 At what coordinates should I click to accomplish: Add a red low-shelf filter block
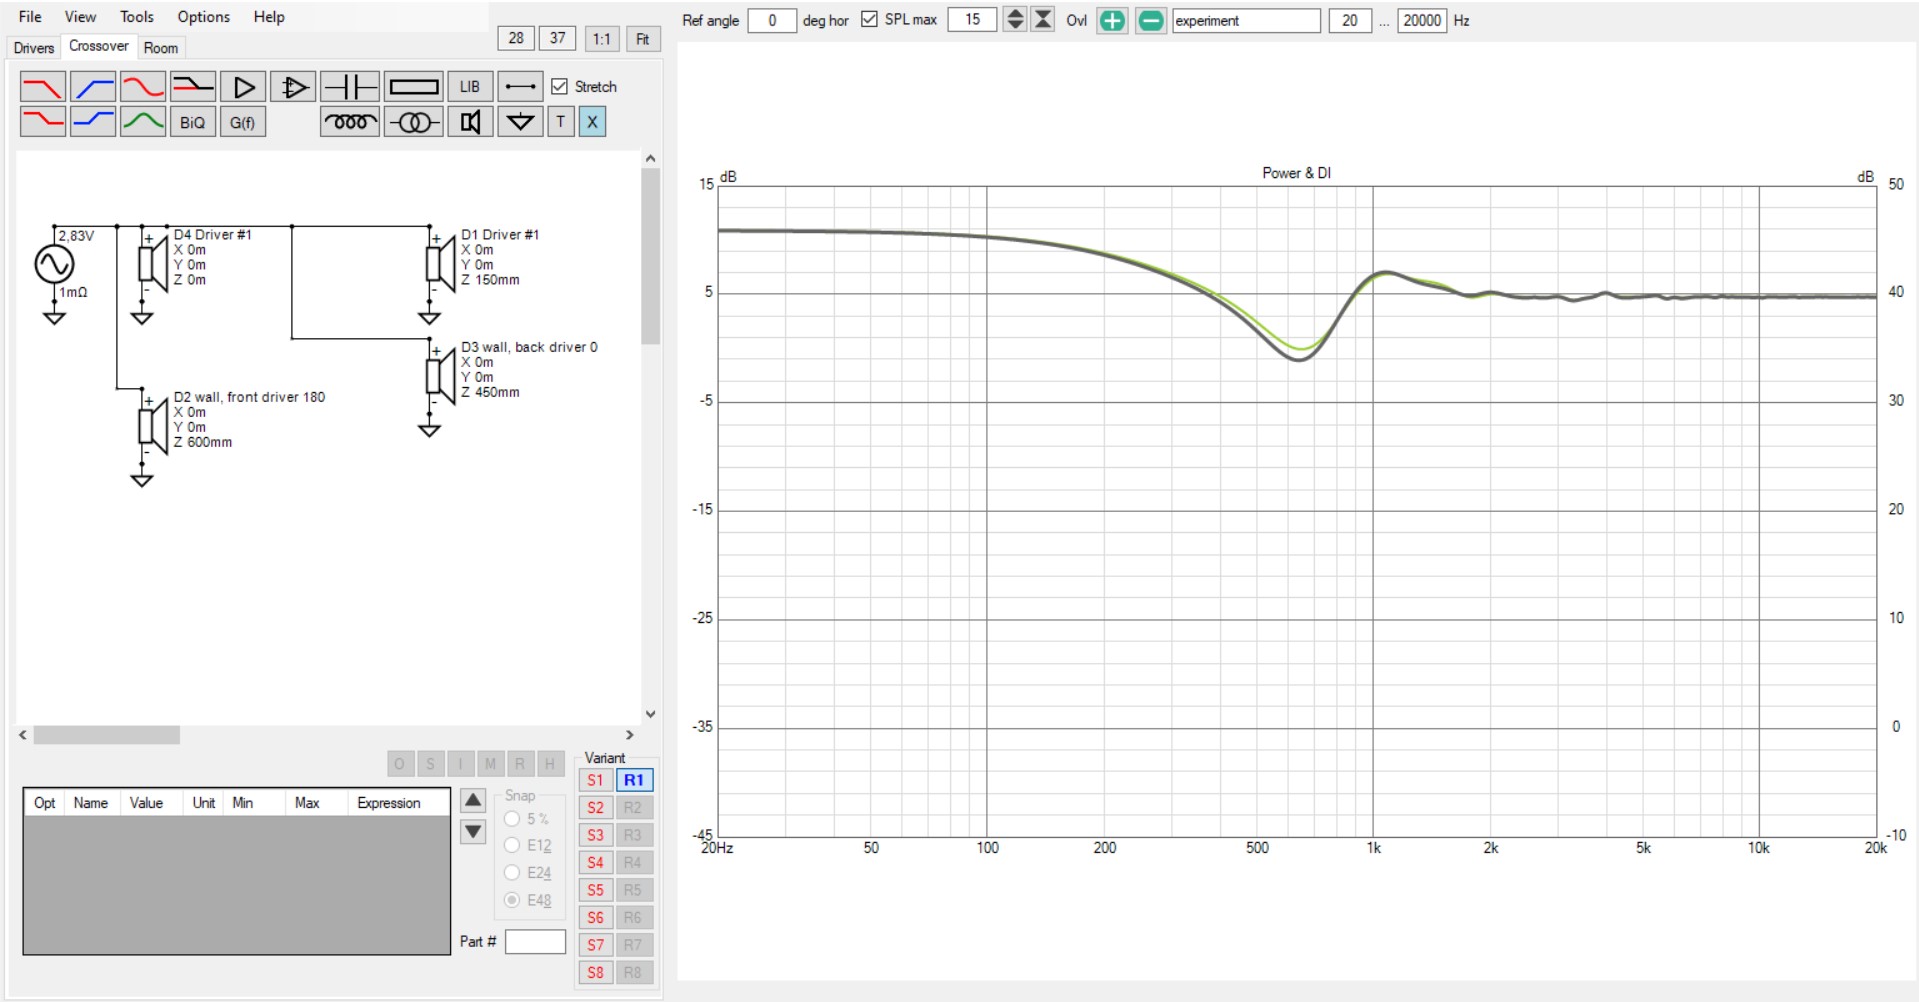pos(43,122)
